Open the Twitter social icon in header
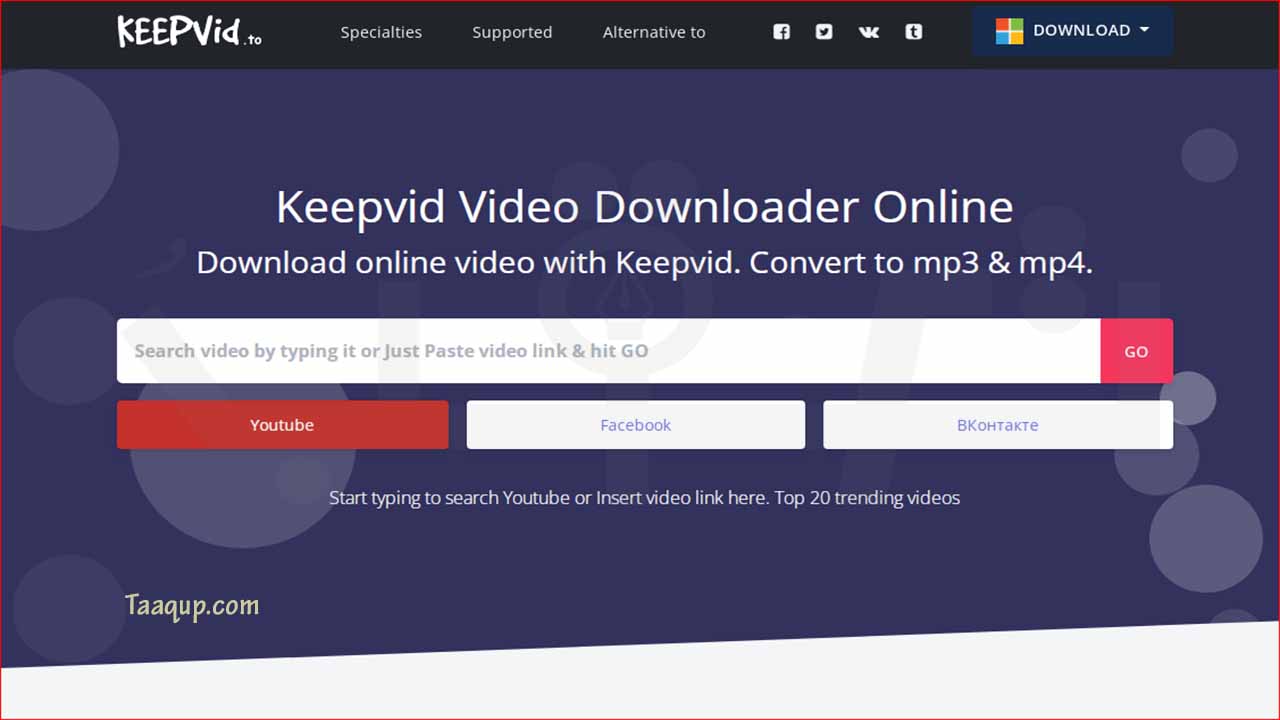The height and width of the screenshot is (720, 1280). pos(824,32)
